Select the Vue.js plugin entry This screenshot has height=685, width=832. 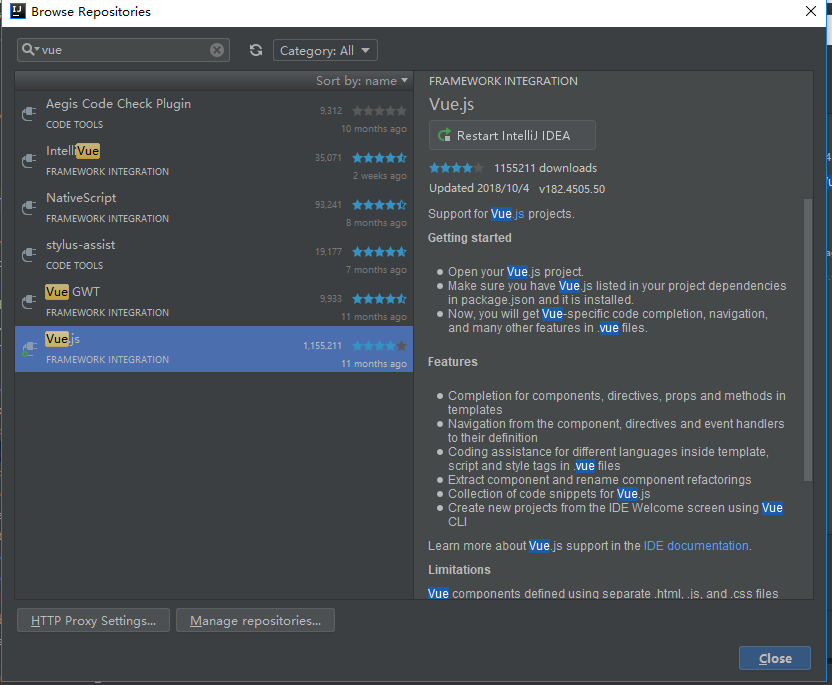(x=214, y=349)
